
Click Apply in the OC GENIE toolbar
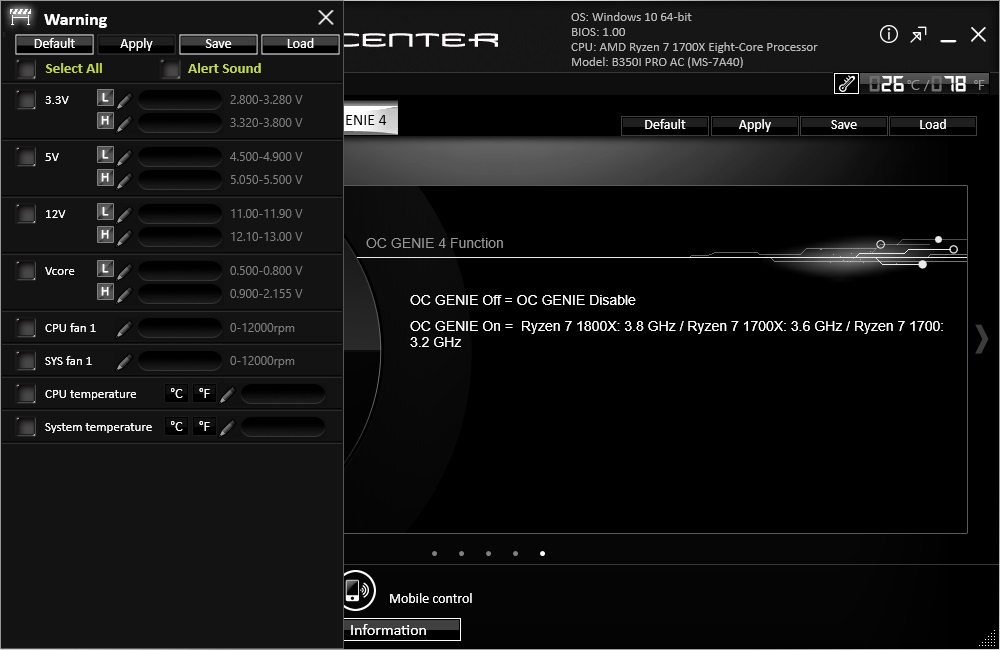pyautogui.click(x=754, y=125)
